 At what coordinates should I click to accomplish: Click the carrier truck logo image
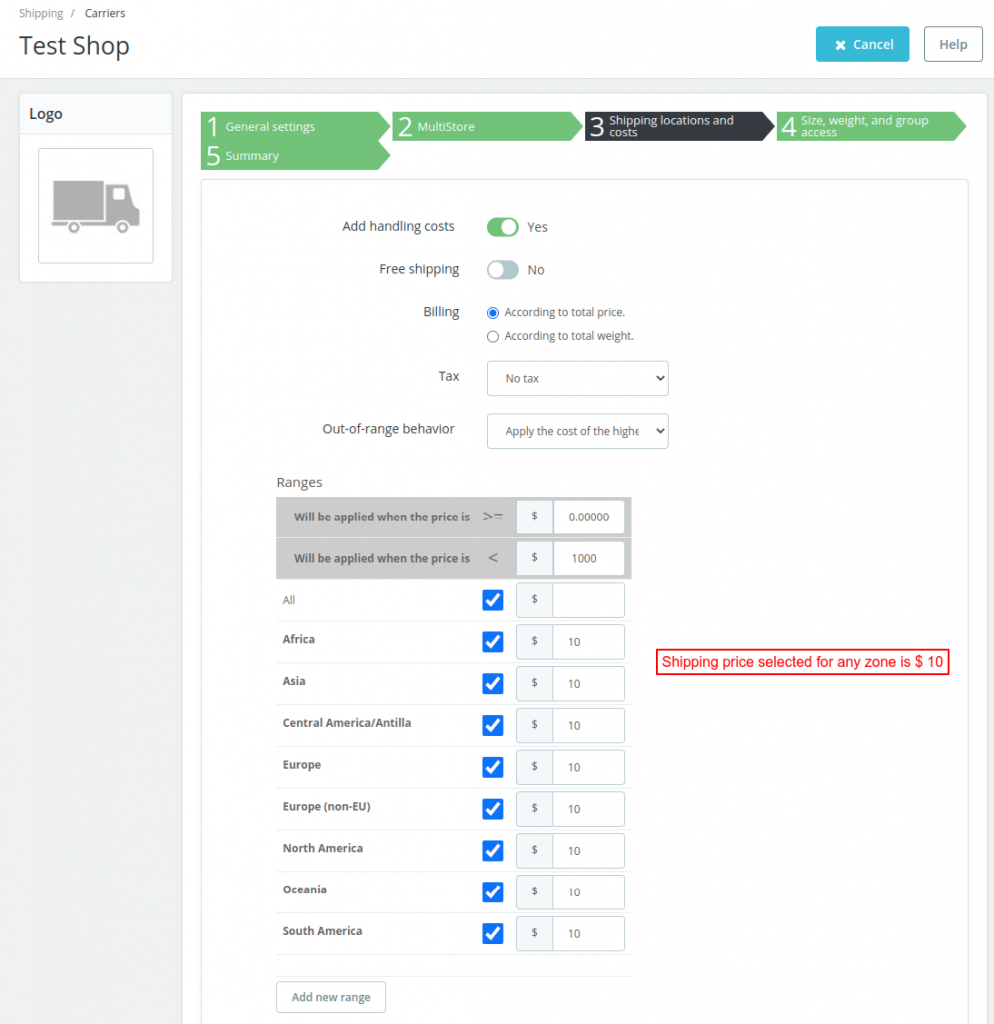tap(96, 206)
